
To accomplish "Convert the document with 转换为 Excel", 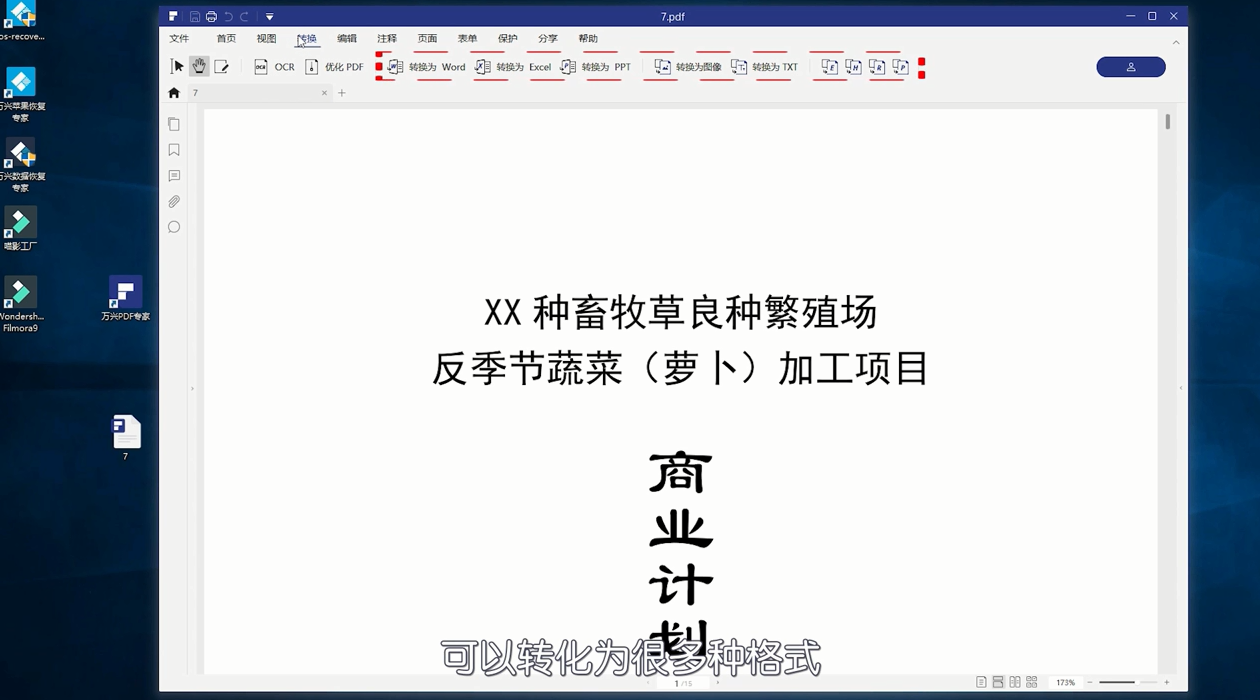I will pos(513,67).
